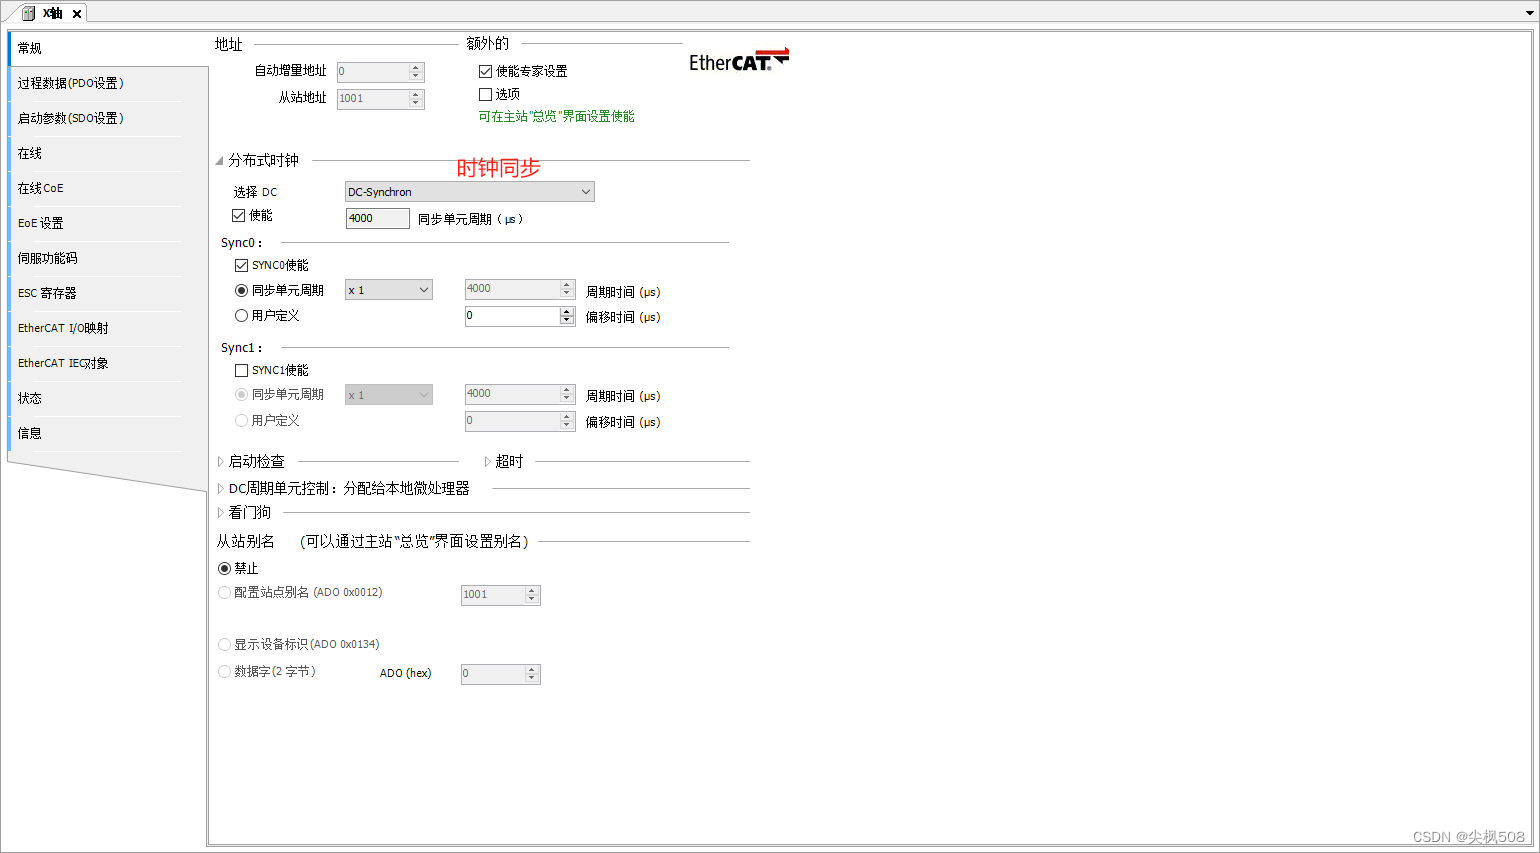Toggle the 选项 checkbox
Viewport: 1540px width, 853px height.
[x=485, y=94]
